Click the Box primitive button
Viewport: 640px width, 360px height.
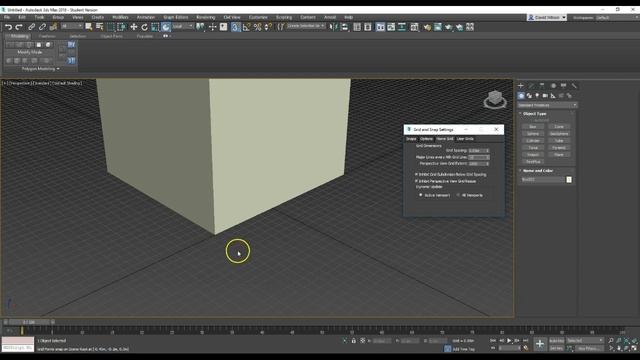(x=533, y=127)
